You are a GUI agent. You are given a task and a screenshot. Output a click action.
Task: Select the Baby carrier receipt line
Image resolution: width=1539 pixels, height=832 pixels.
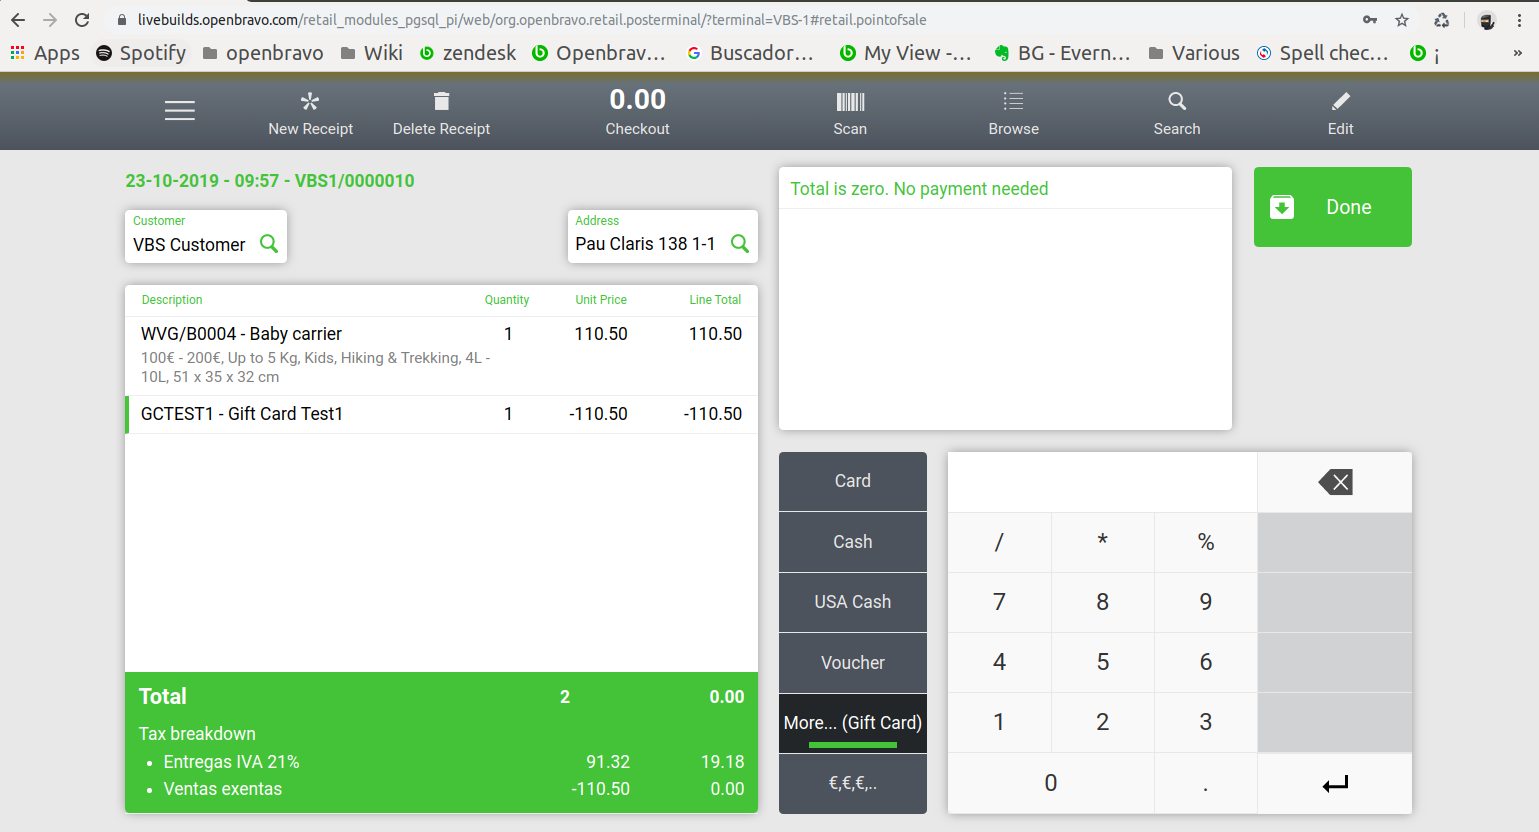[x=441, y=356]
